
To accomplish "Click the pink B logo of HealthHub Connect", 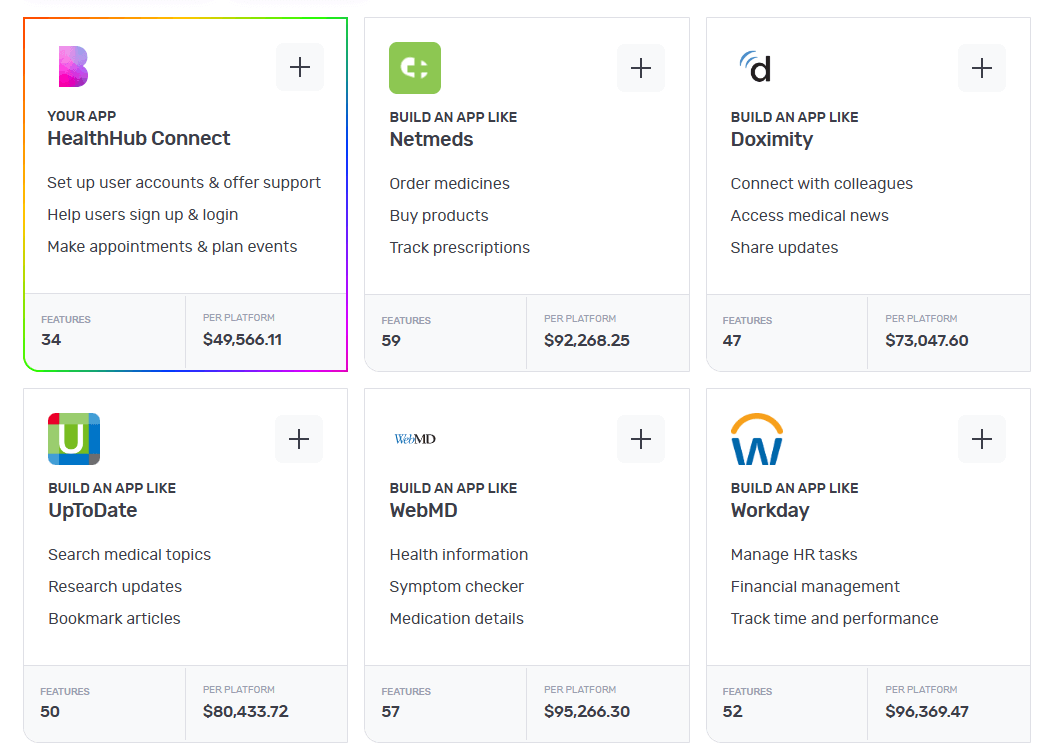I will 73,67.
